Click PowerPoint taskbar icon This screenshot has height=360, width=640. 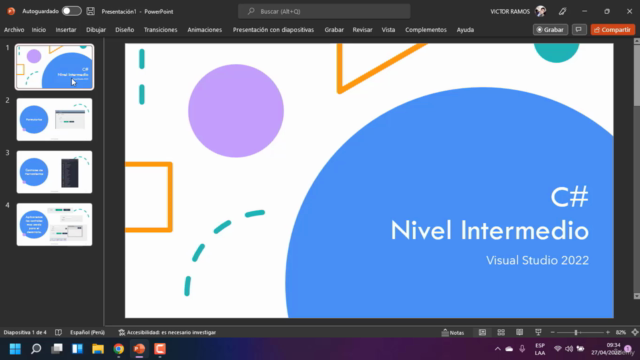point(139,349)
